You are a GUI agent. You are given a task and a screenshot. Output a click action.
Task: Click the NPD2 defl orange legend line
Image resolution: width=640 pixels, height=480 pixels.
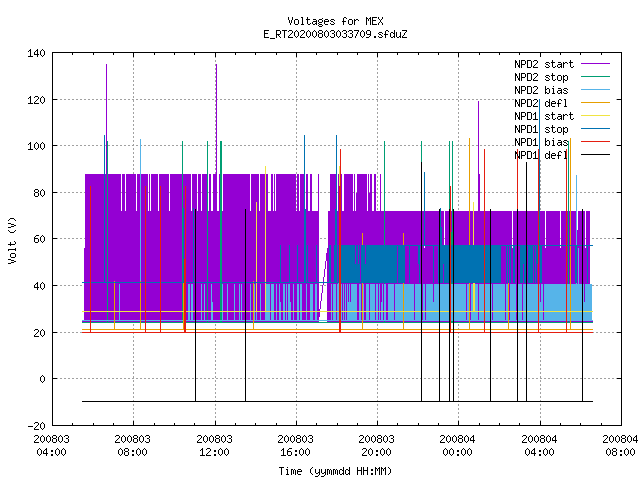click(595, 103)
